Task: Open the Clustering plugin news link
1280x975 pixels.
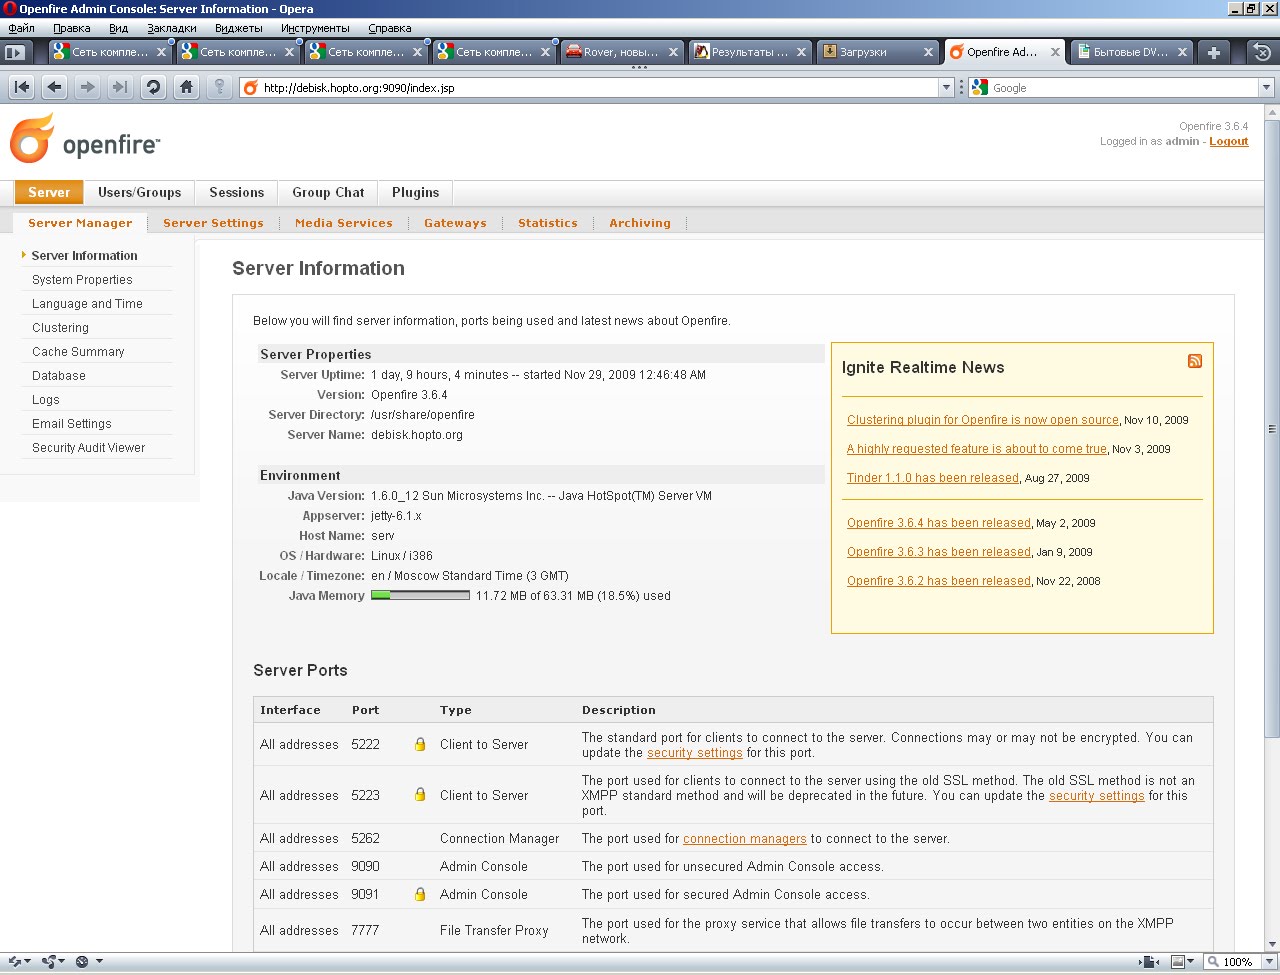Action: (983, 420)
